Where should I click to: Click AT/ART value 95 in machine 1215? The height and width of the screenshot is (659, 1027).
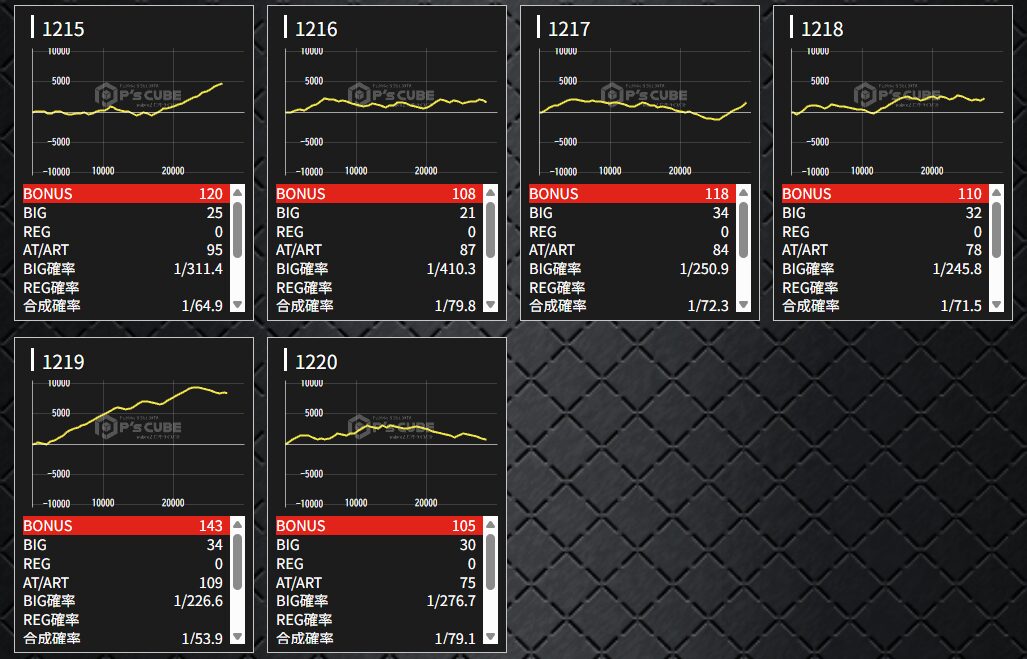tap(215, 250)
